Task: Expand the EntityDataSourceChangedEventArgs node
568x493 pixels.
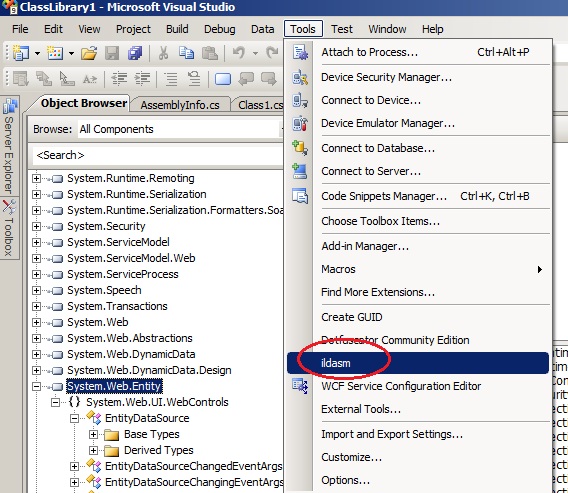Action: click(74, 466)
